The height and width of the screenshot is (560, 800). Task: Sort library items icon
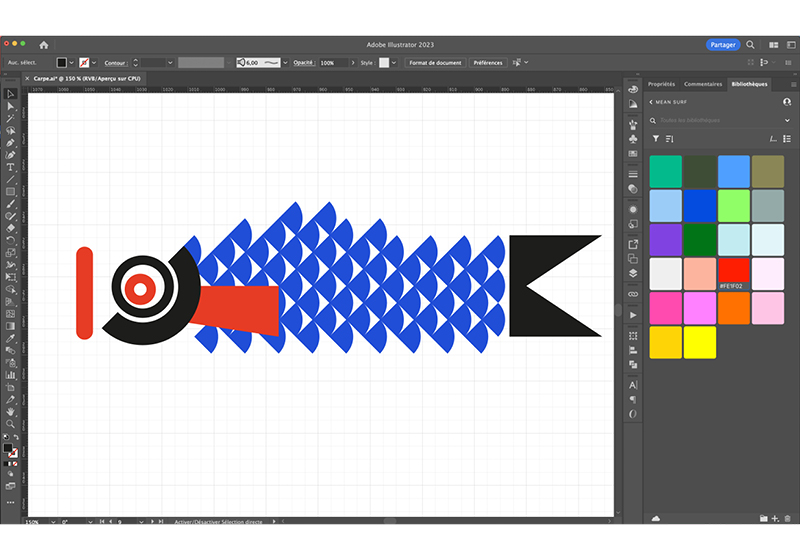(x=670, y=139)
